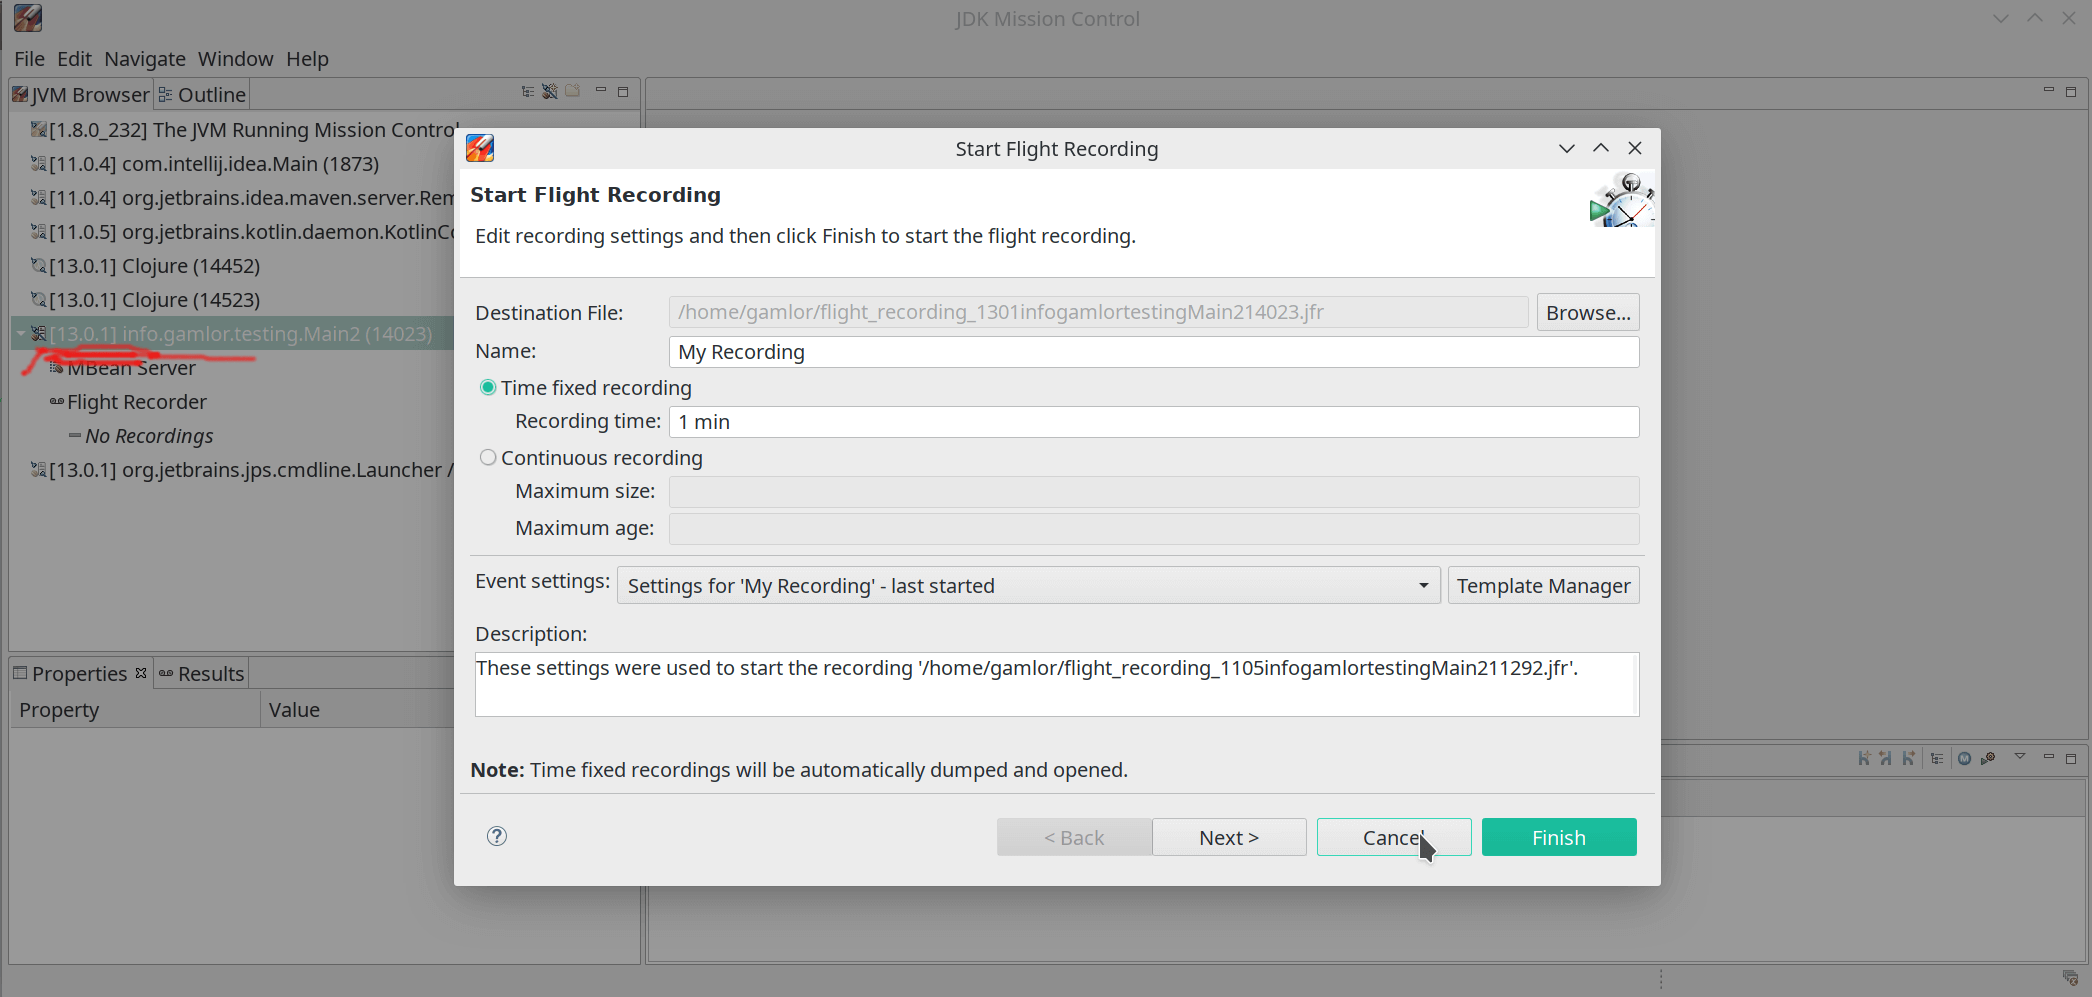
Task: Open the Template Manager
Action: [x=1543, y=585]
